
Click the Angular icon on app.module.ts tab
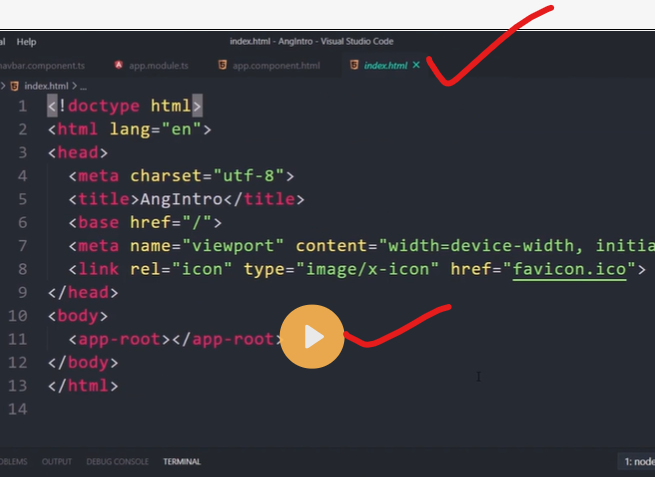click(119, 65)
